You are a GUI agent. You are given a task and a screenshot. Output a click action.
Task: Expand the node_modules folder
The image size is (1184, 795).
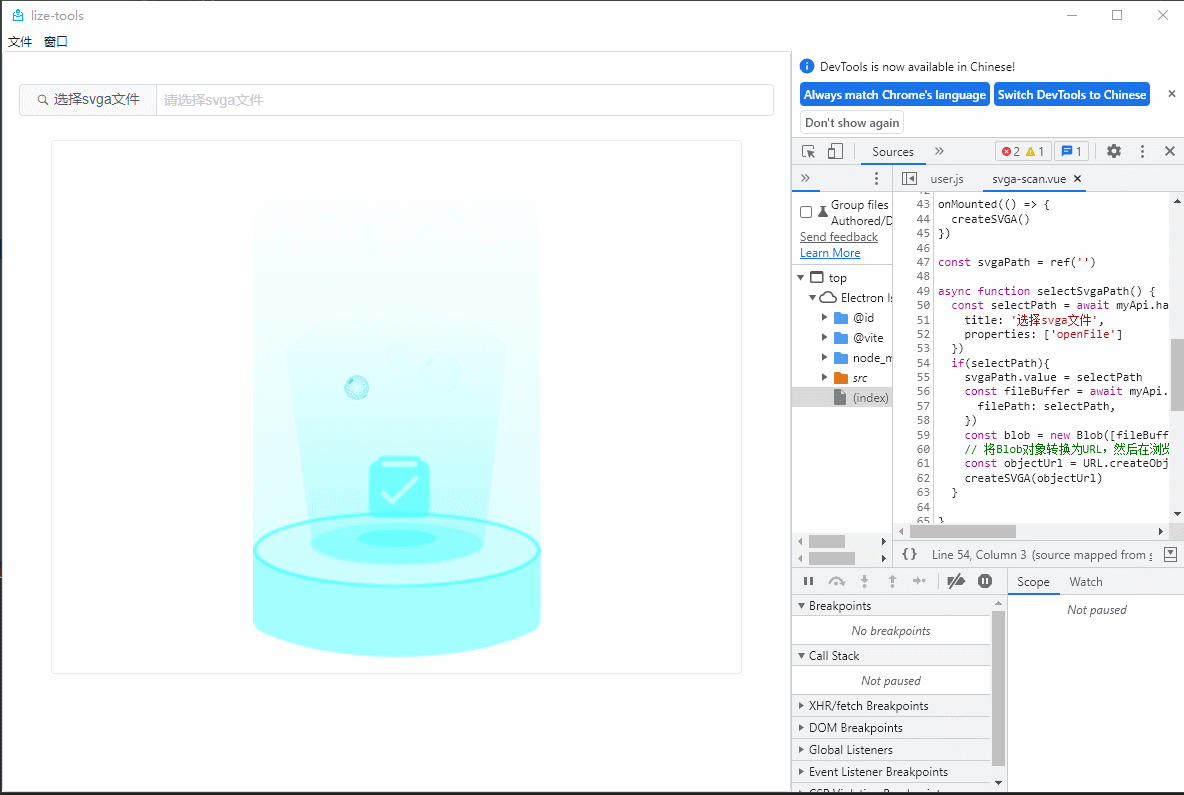click(825, 358)
